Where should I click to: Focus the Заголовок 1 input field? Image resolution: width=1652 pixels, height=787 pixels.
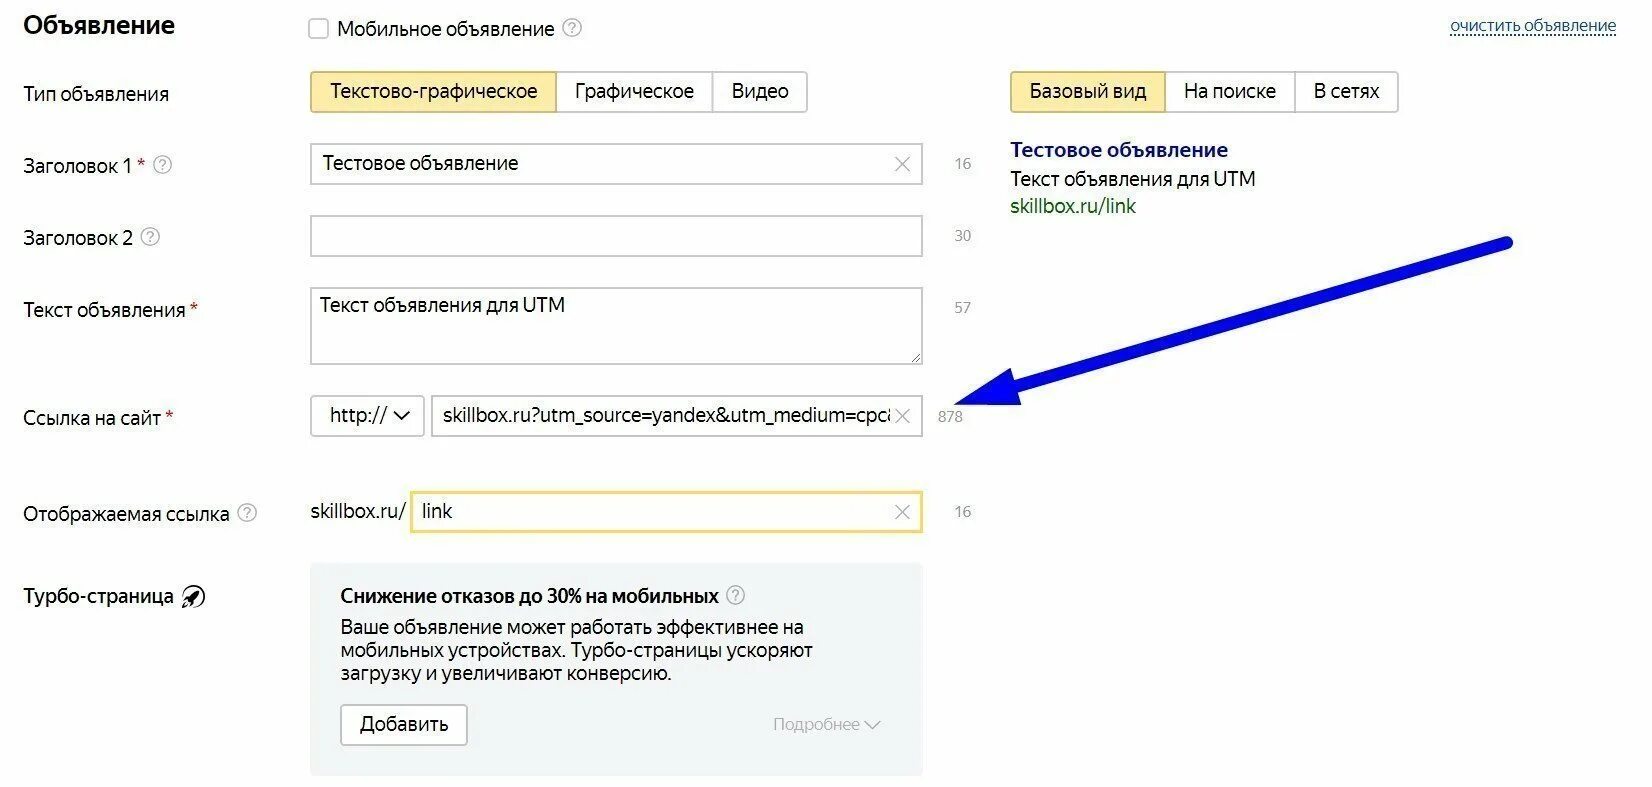click(x=616, y=164)
